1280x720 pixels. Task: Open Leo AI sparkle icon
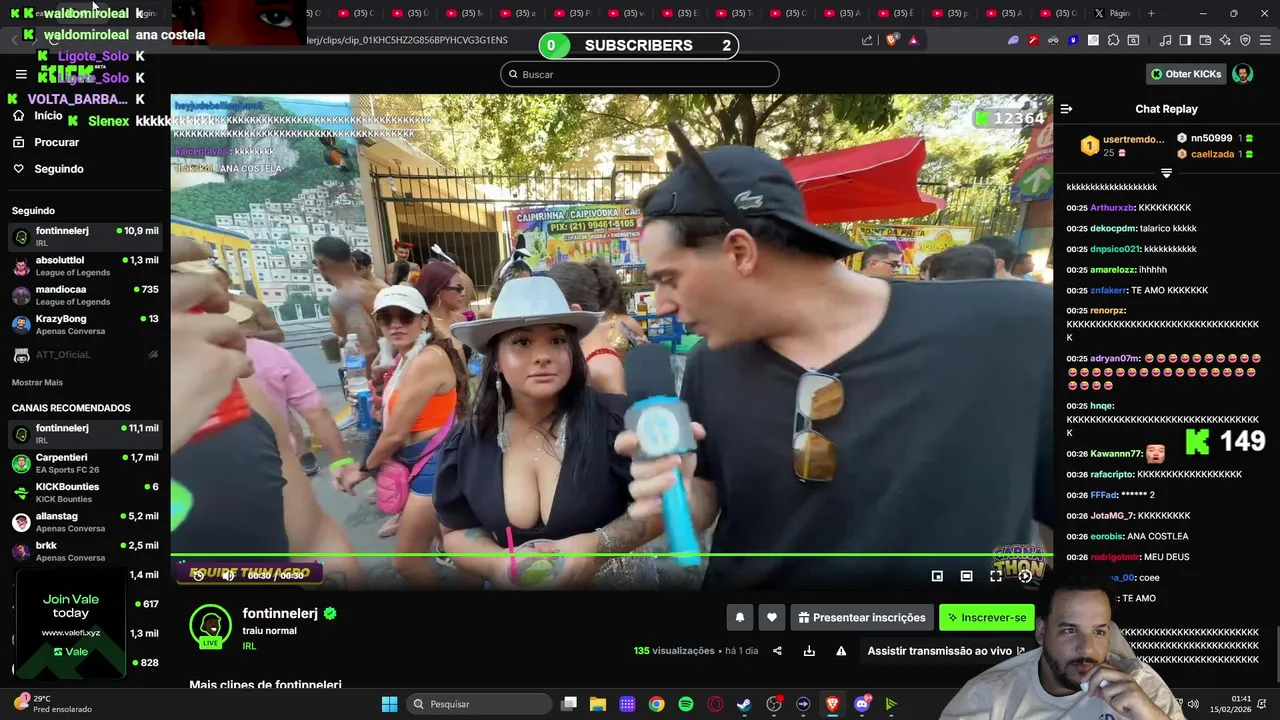pos(1225,40)
